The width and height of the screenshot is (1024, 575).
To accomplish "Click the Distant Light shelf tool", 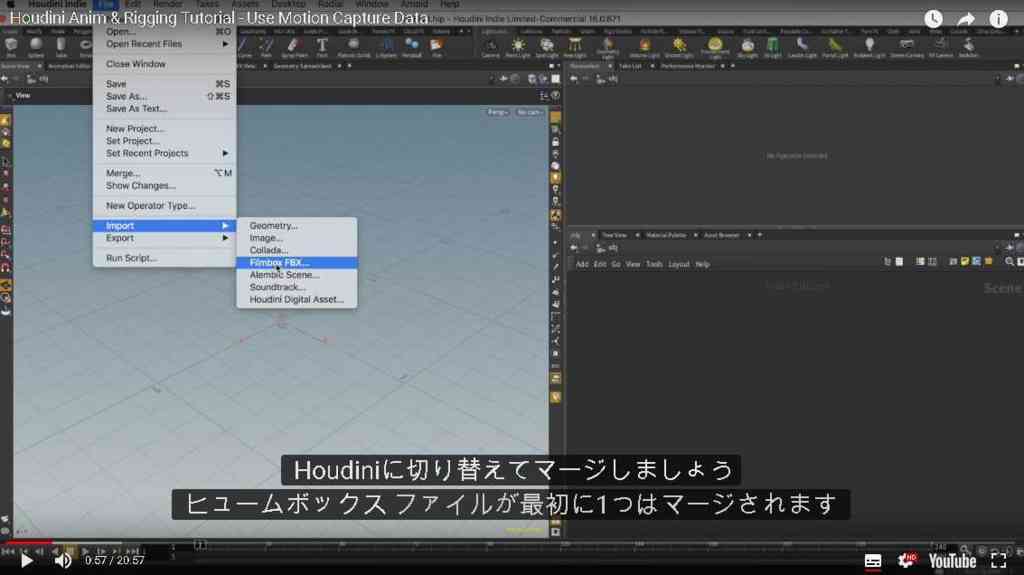I will click(679, 46).
